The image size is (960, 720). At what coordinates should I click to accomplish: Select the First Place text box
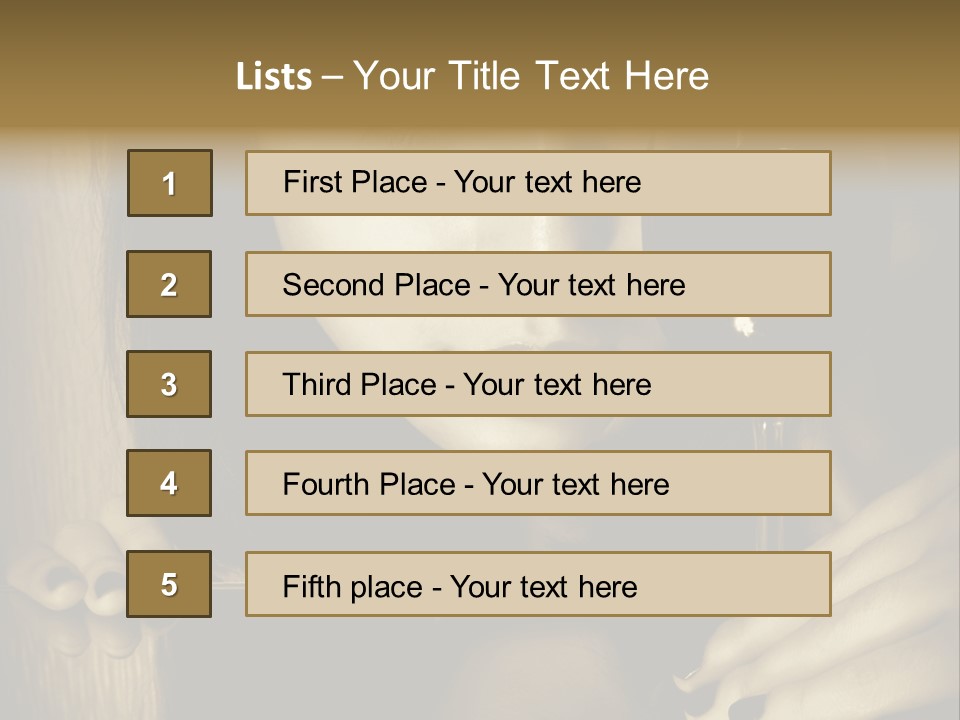point(538,183)
